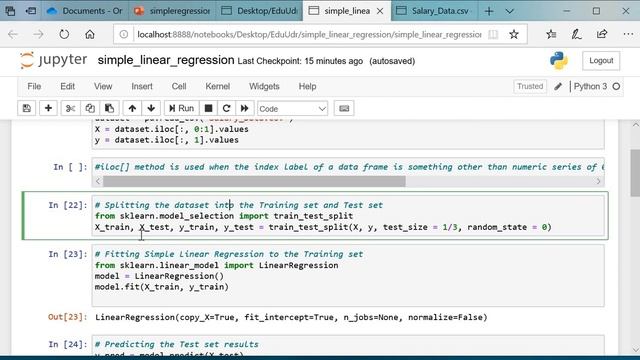The height and width of the screenshot is (360, 640).
Task: Switch to Documents - Or tab
Action: [x=84, y=11]
